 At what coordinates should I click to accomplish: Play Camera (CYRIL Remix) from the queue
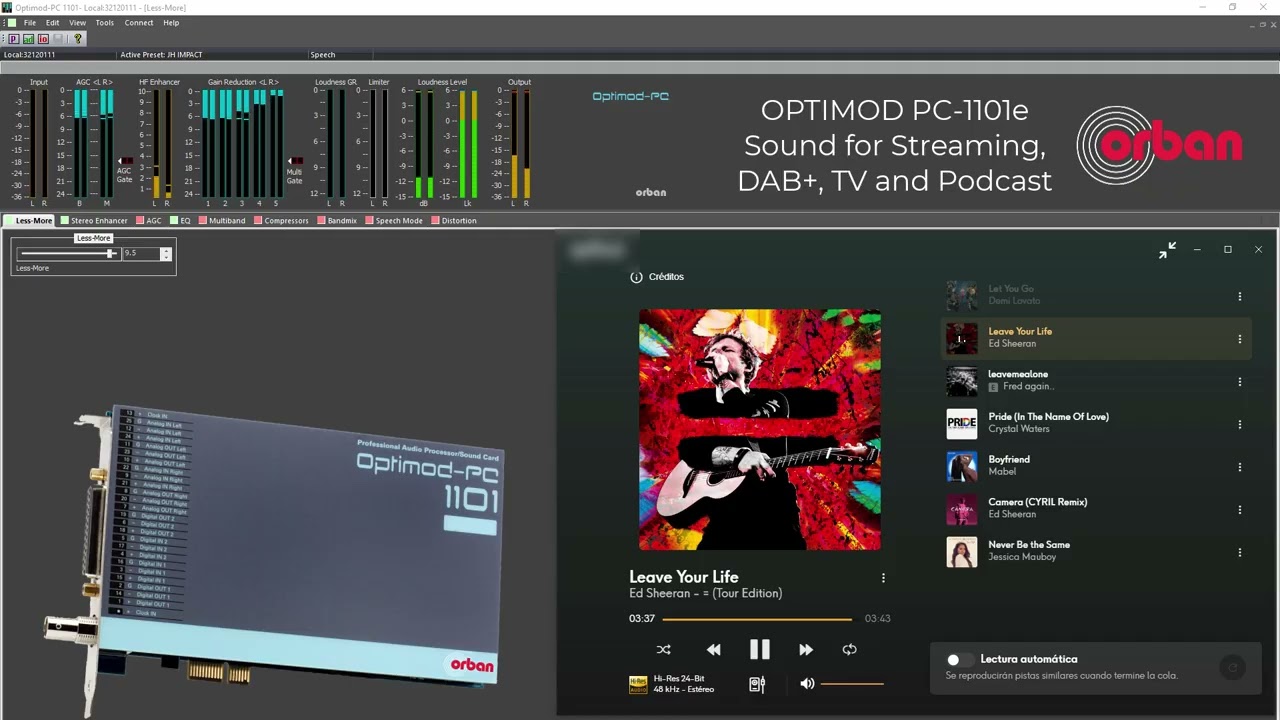coord(1097,510)
